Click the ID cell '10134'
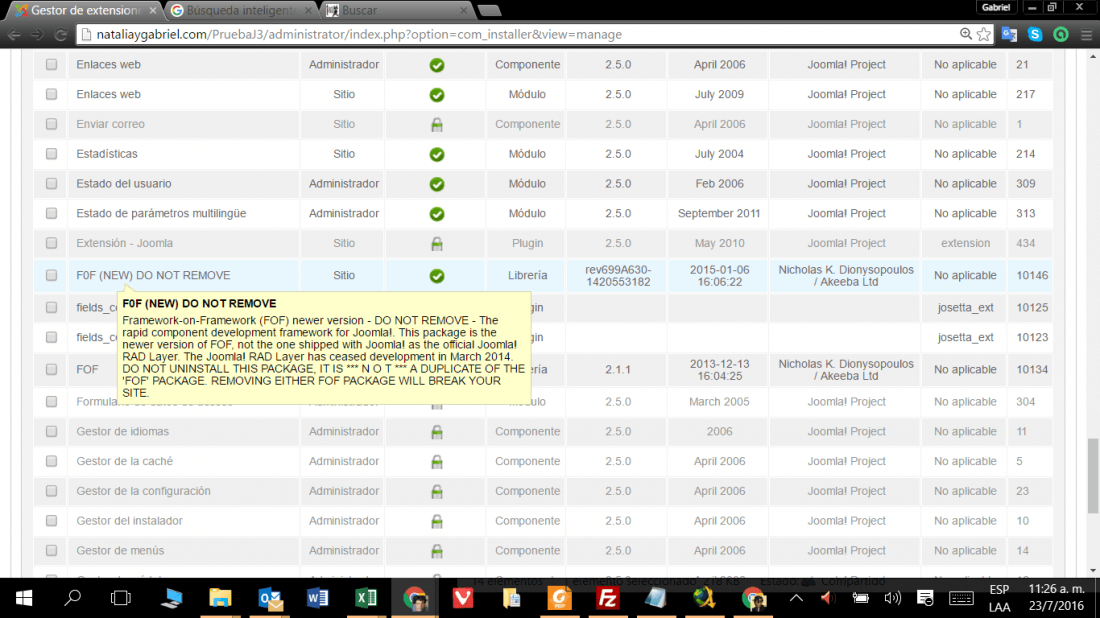The width and height of the screenshot is (1100, 618). pyautogui.click(x=1032, y=370)
